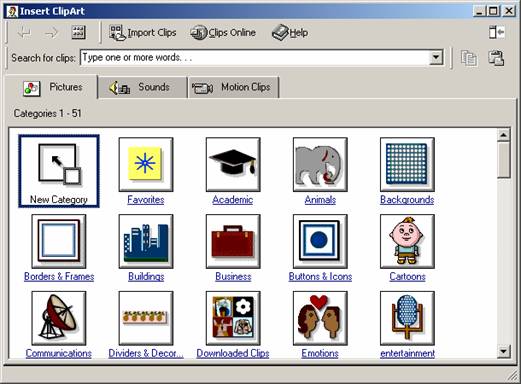The height and width of the screenshot is (384, 521).
Task: Click the Back arrow toolbar icon
Action: (x=24, y=33)
